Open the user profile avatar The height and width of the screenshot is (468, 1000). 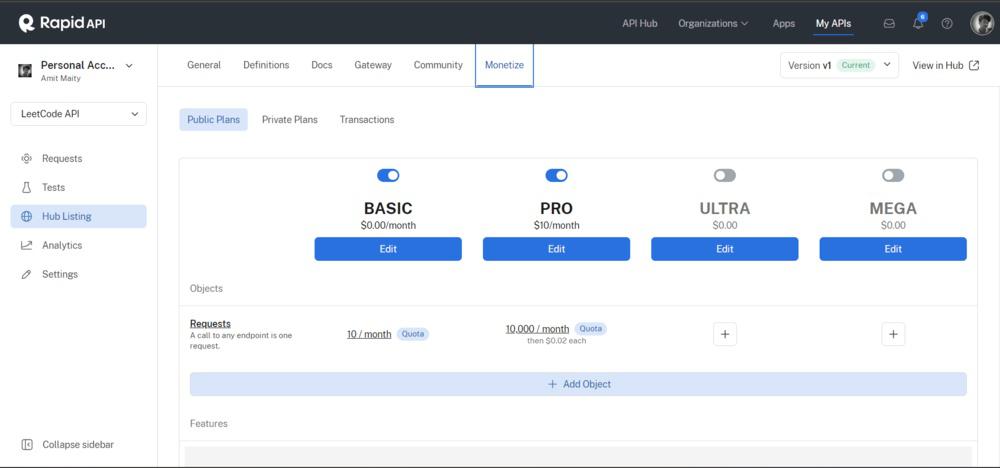coord(982,24)
